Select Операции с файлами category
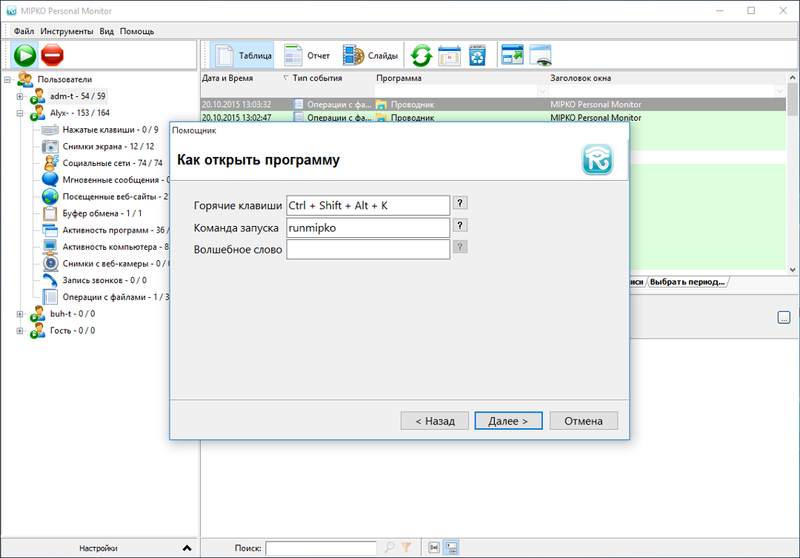Viewport: 800px width, 558px height. pyautogui.click(x=115, y=297)
